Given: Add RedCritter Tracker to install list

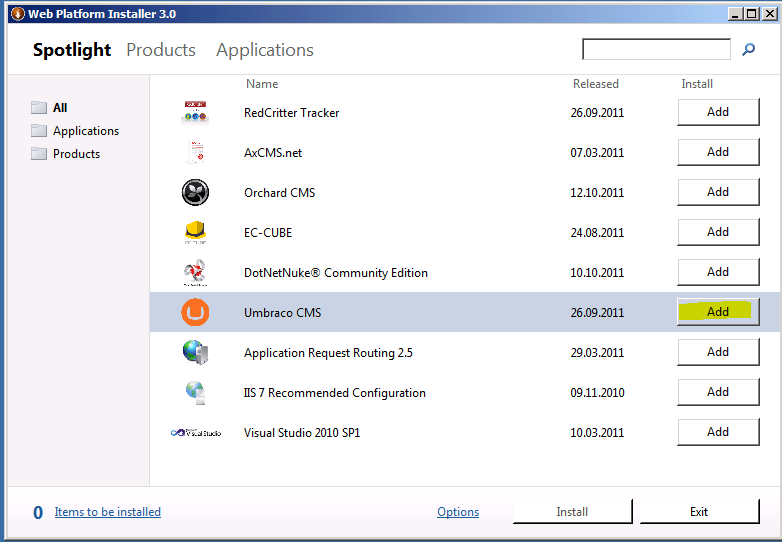Looking at the screenshot, I should click(x=718, y=112).
